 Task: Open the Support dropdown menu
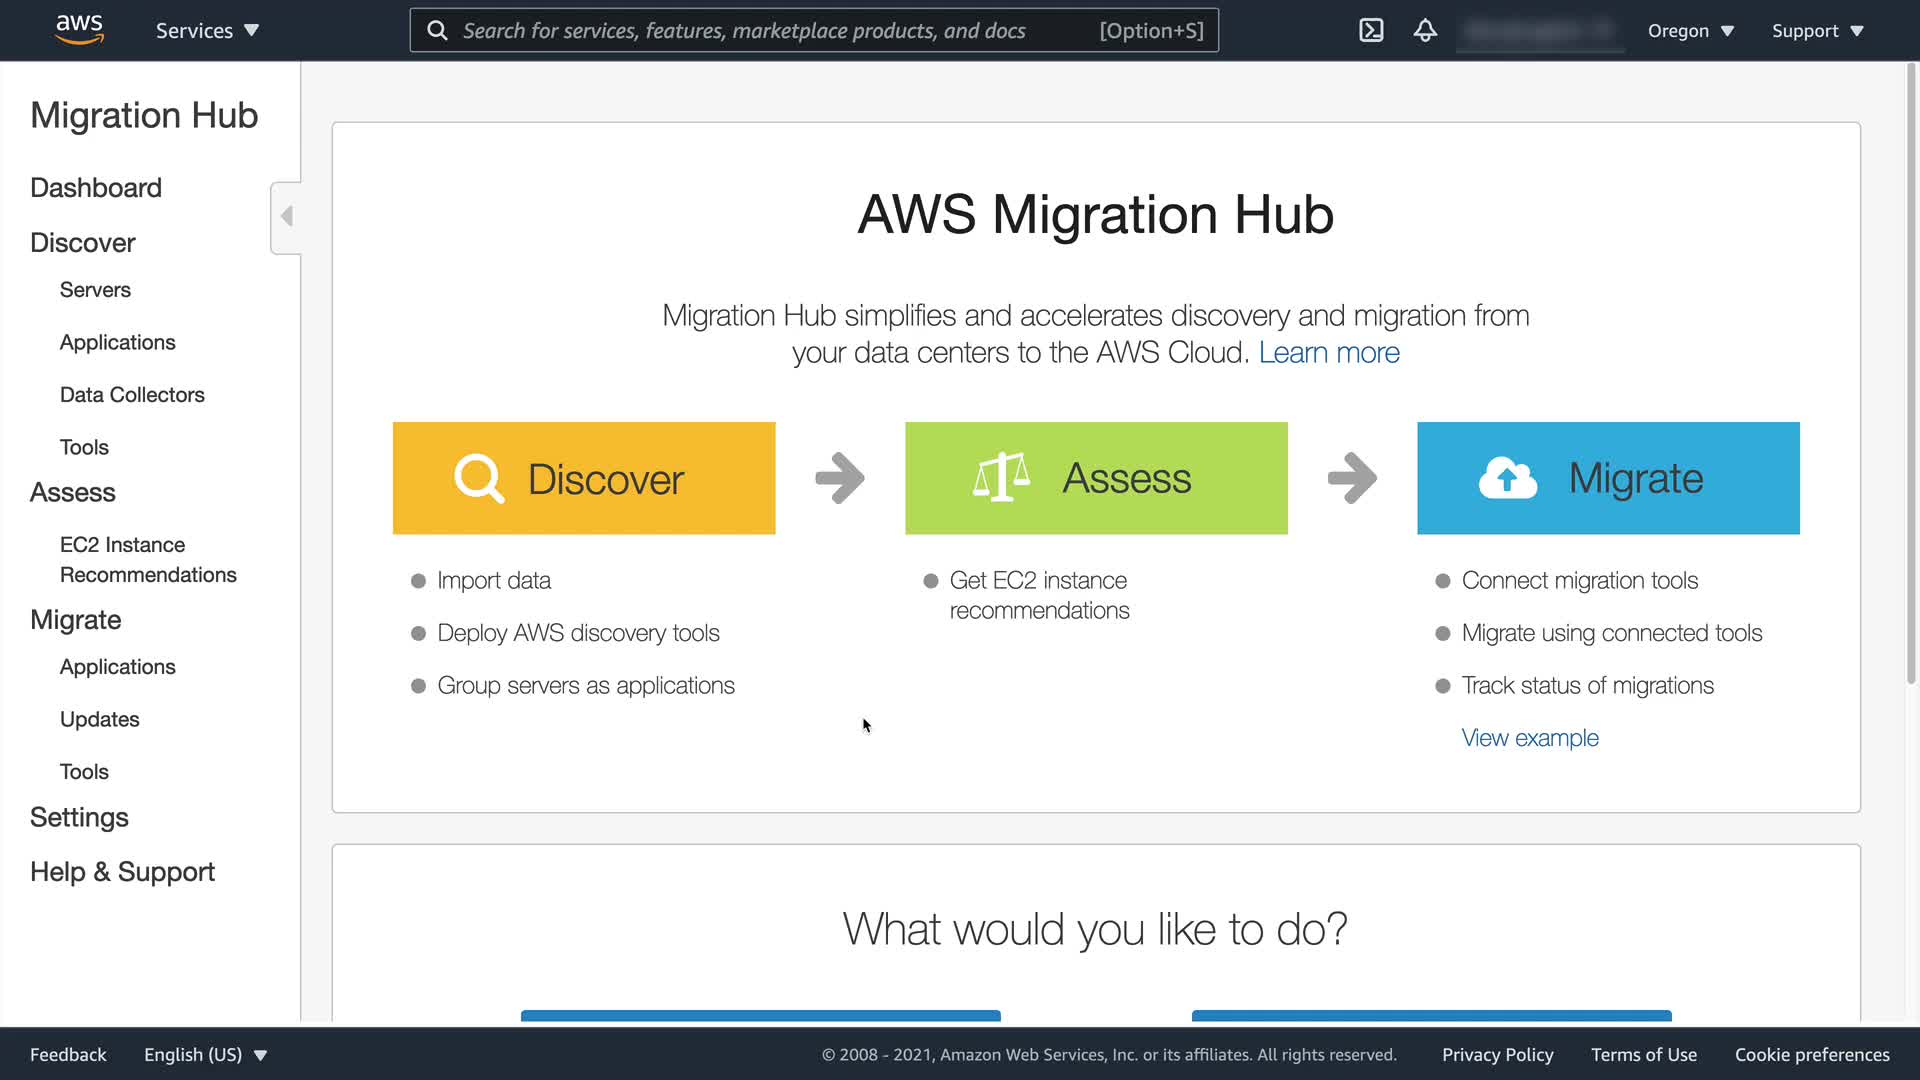point(1817,30)
